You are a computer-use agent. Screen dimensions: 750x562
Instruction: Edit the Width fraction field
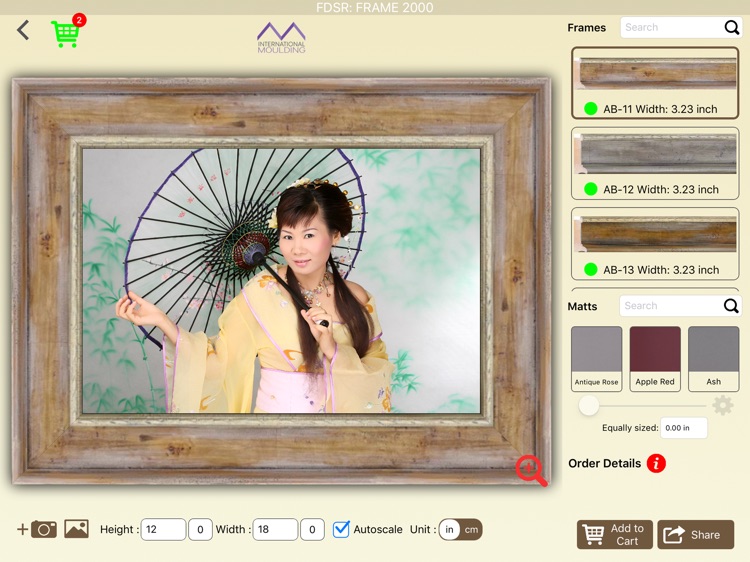[x=312, y=529]
